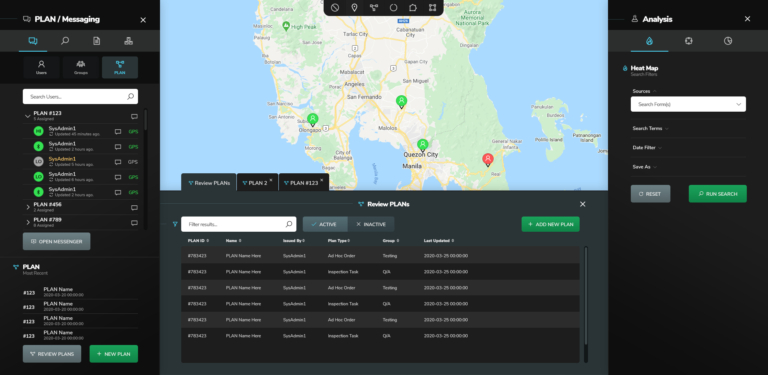Expand the PLAN #789 group
Viewport: 768px width, 375px height.
click(x=27, y=223)
